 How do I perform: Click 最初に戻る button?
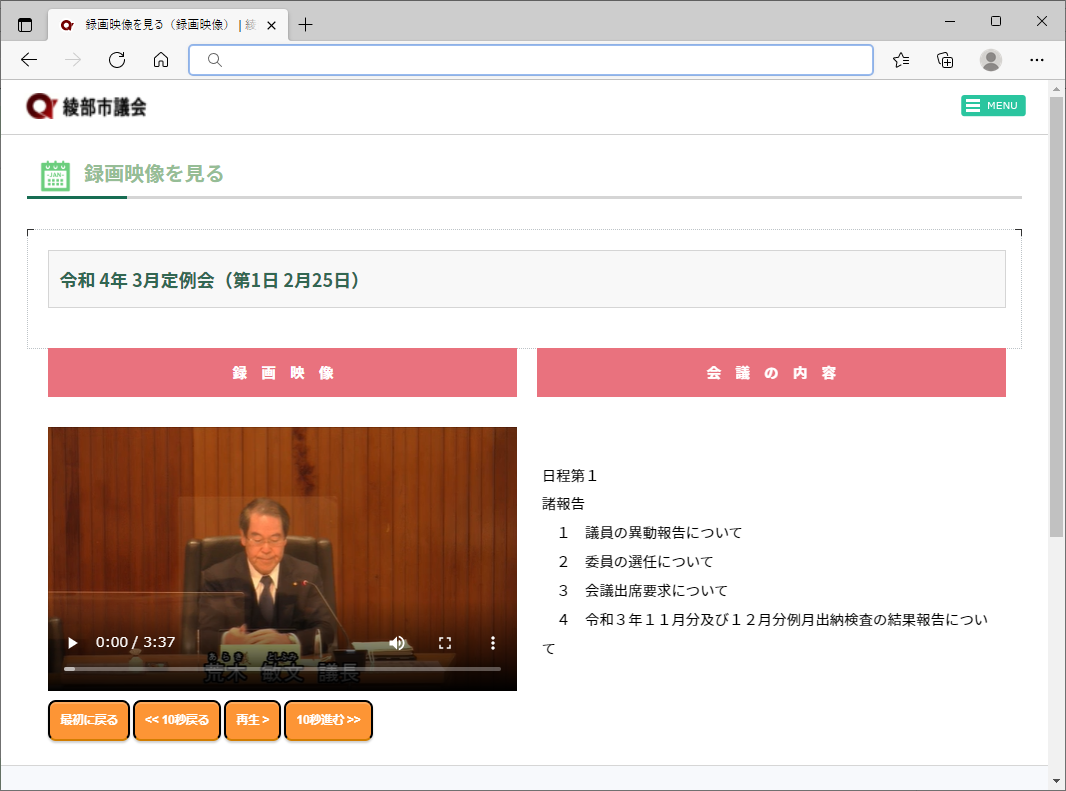point(89,720)
